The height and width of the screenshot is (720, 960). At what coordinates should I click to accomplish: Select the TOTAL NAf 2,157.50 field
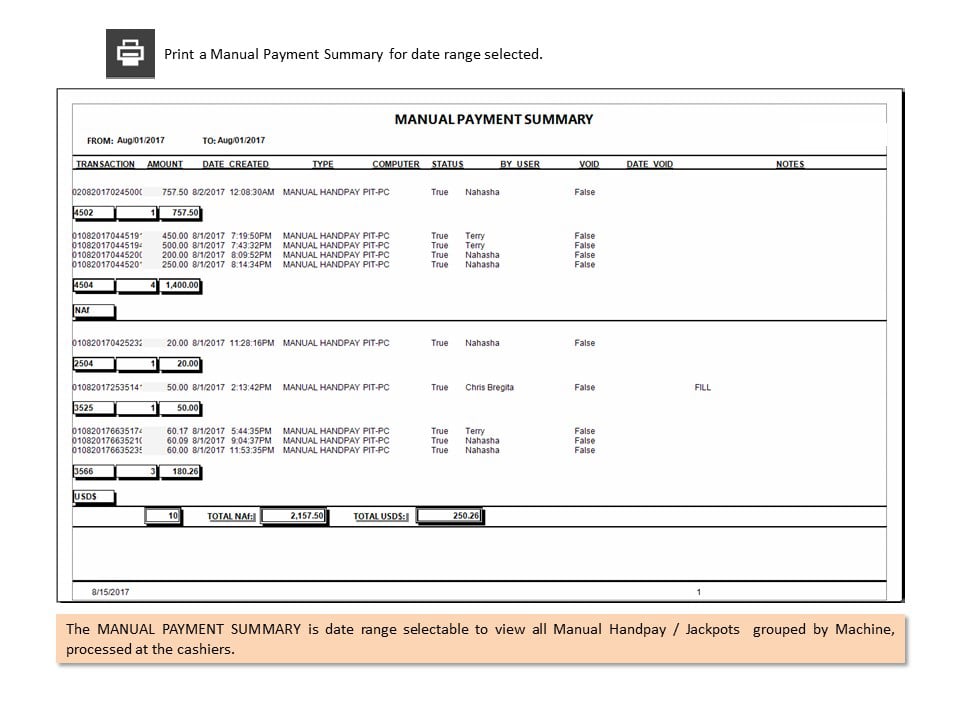(x=294, y=516)
